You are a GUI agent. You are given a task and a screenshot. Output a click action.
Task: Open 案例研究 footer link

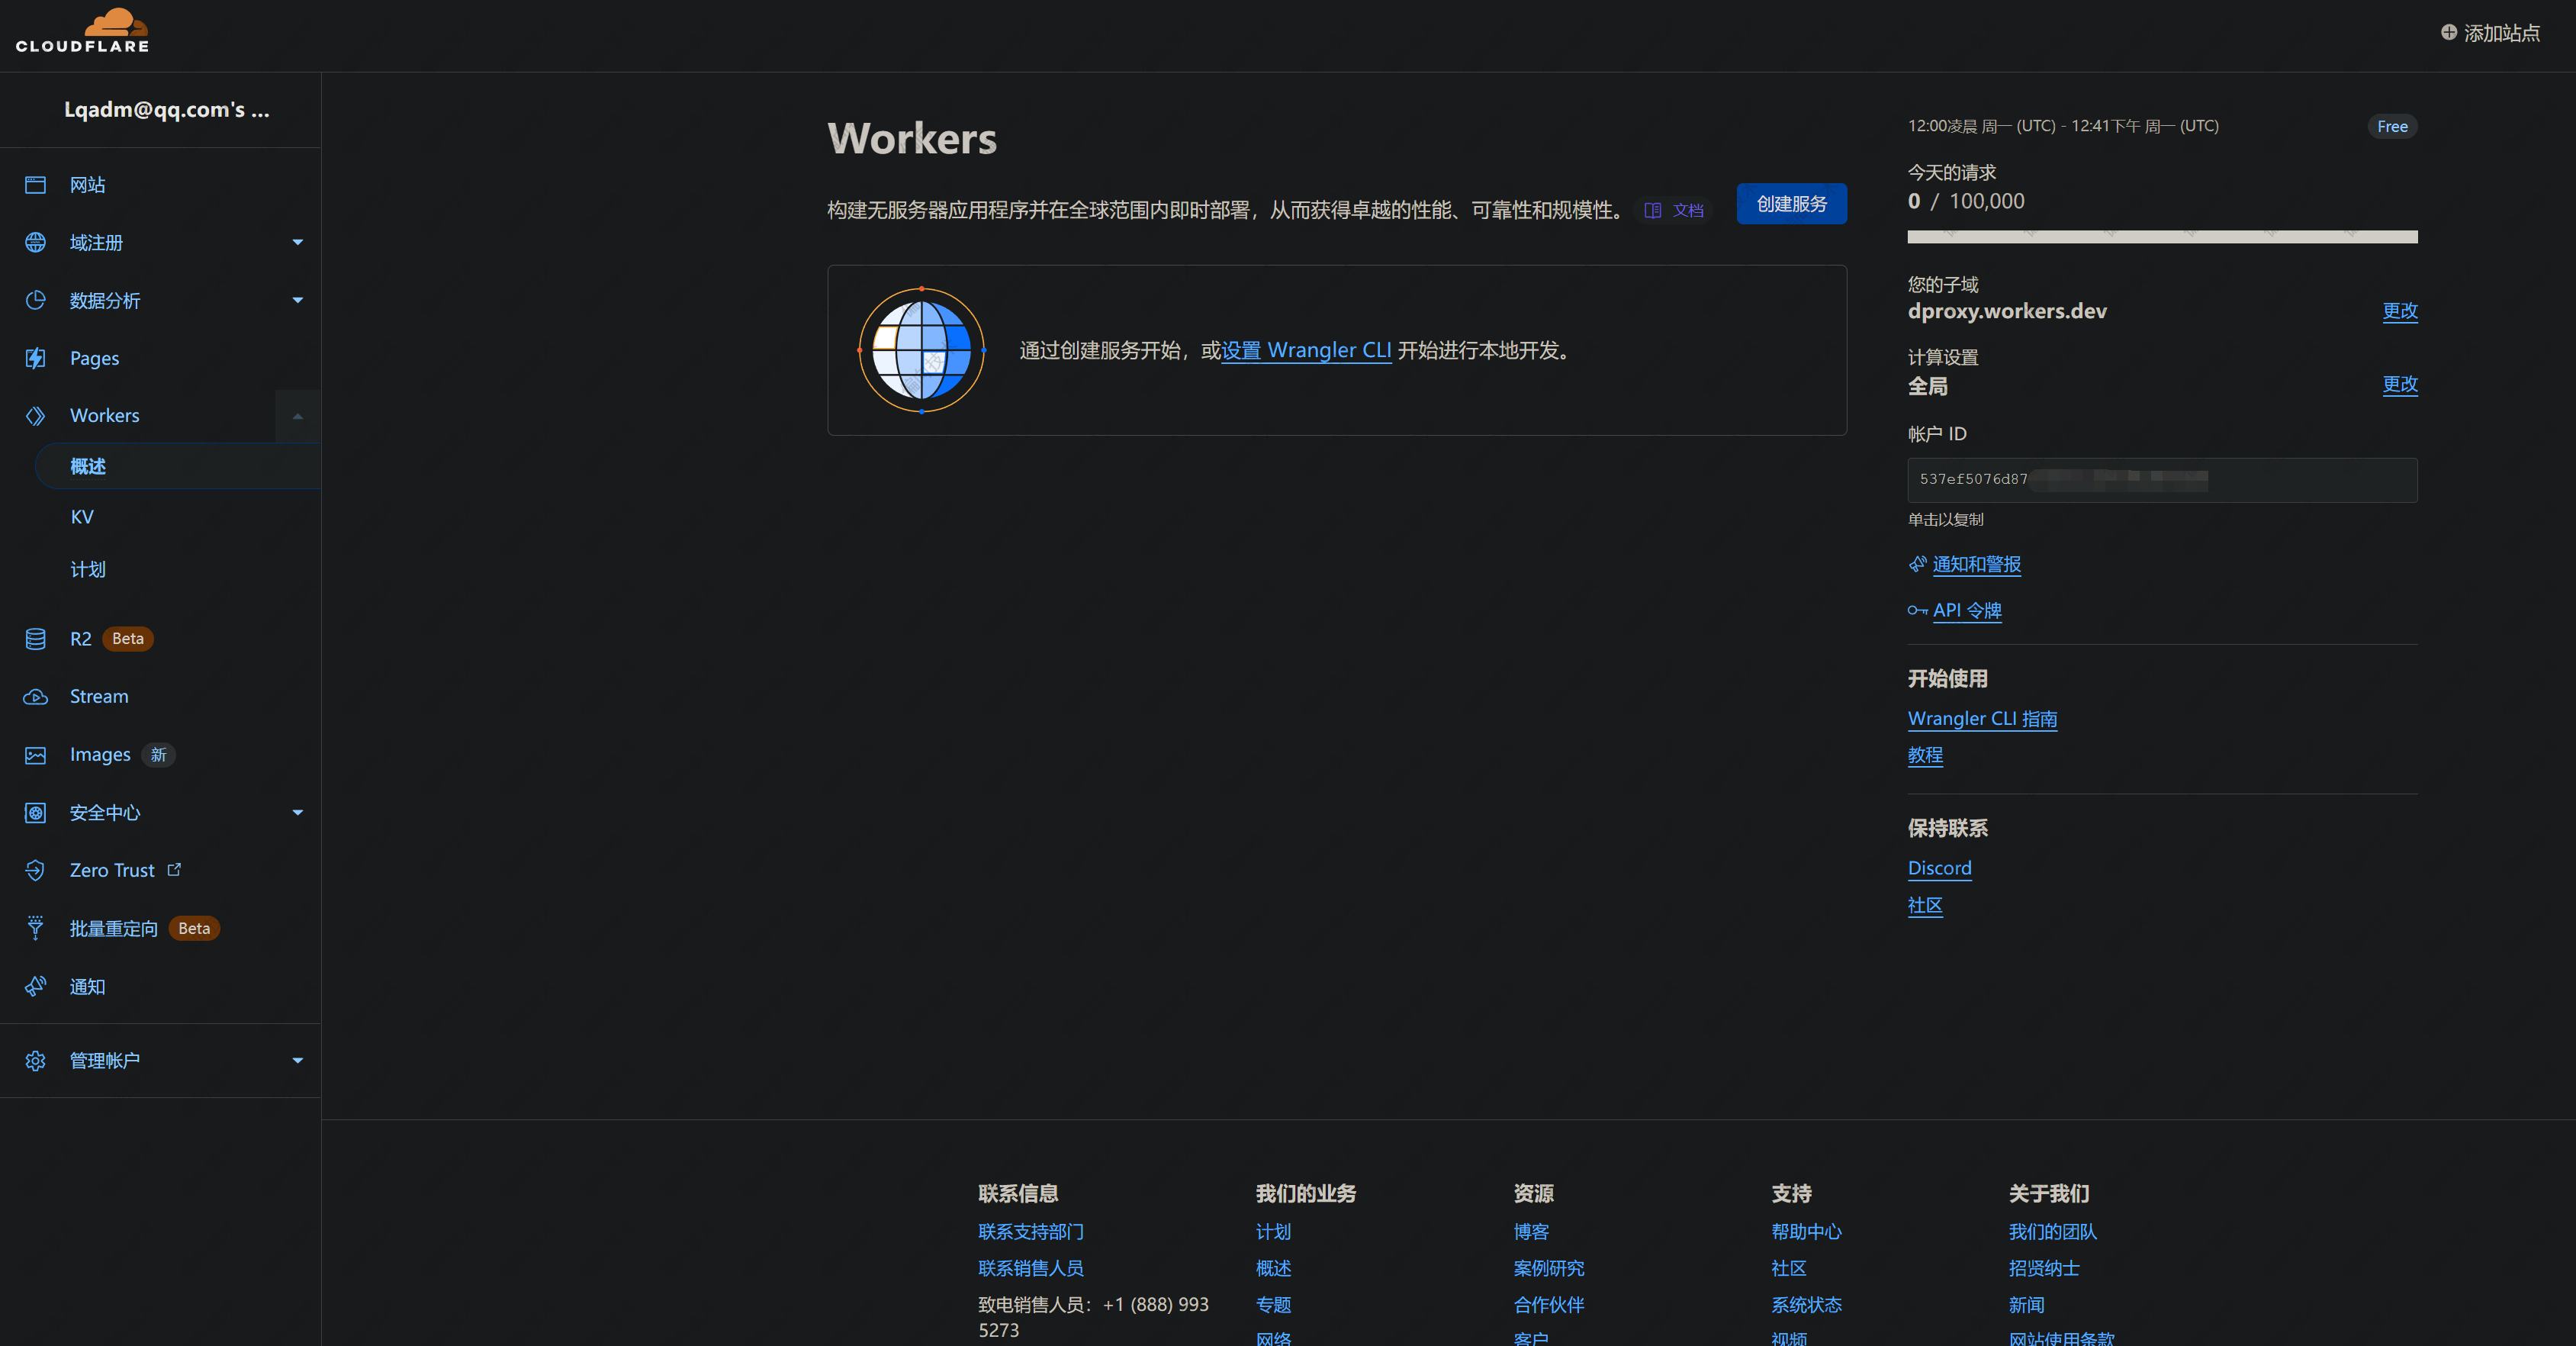coord(1549,1268)
